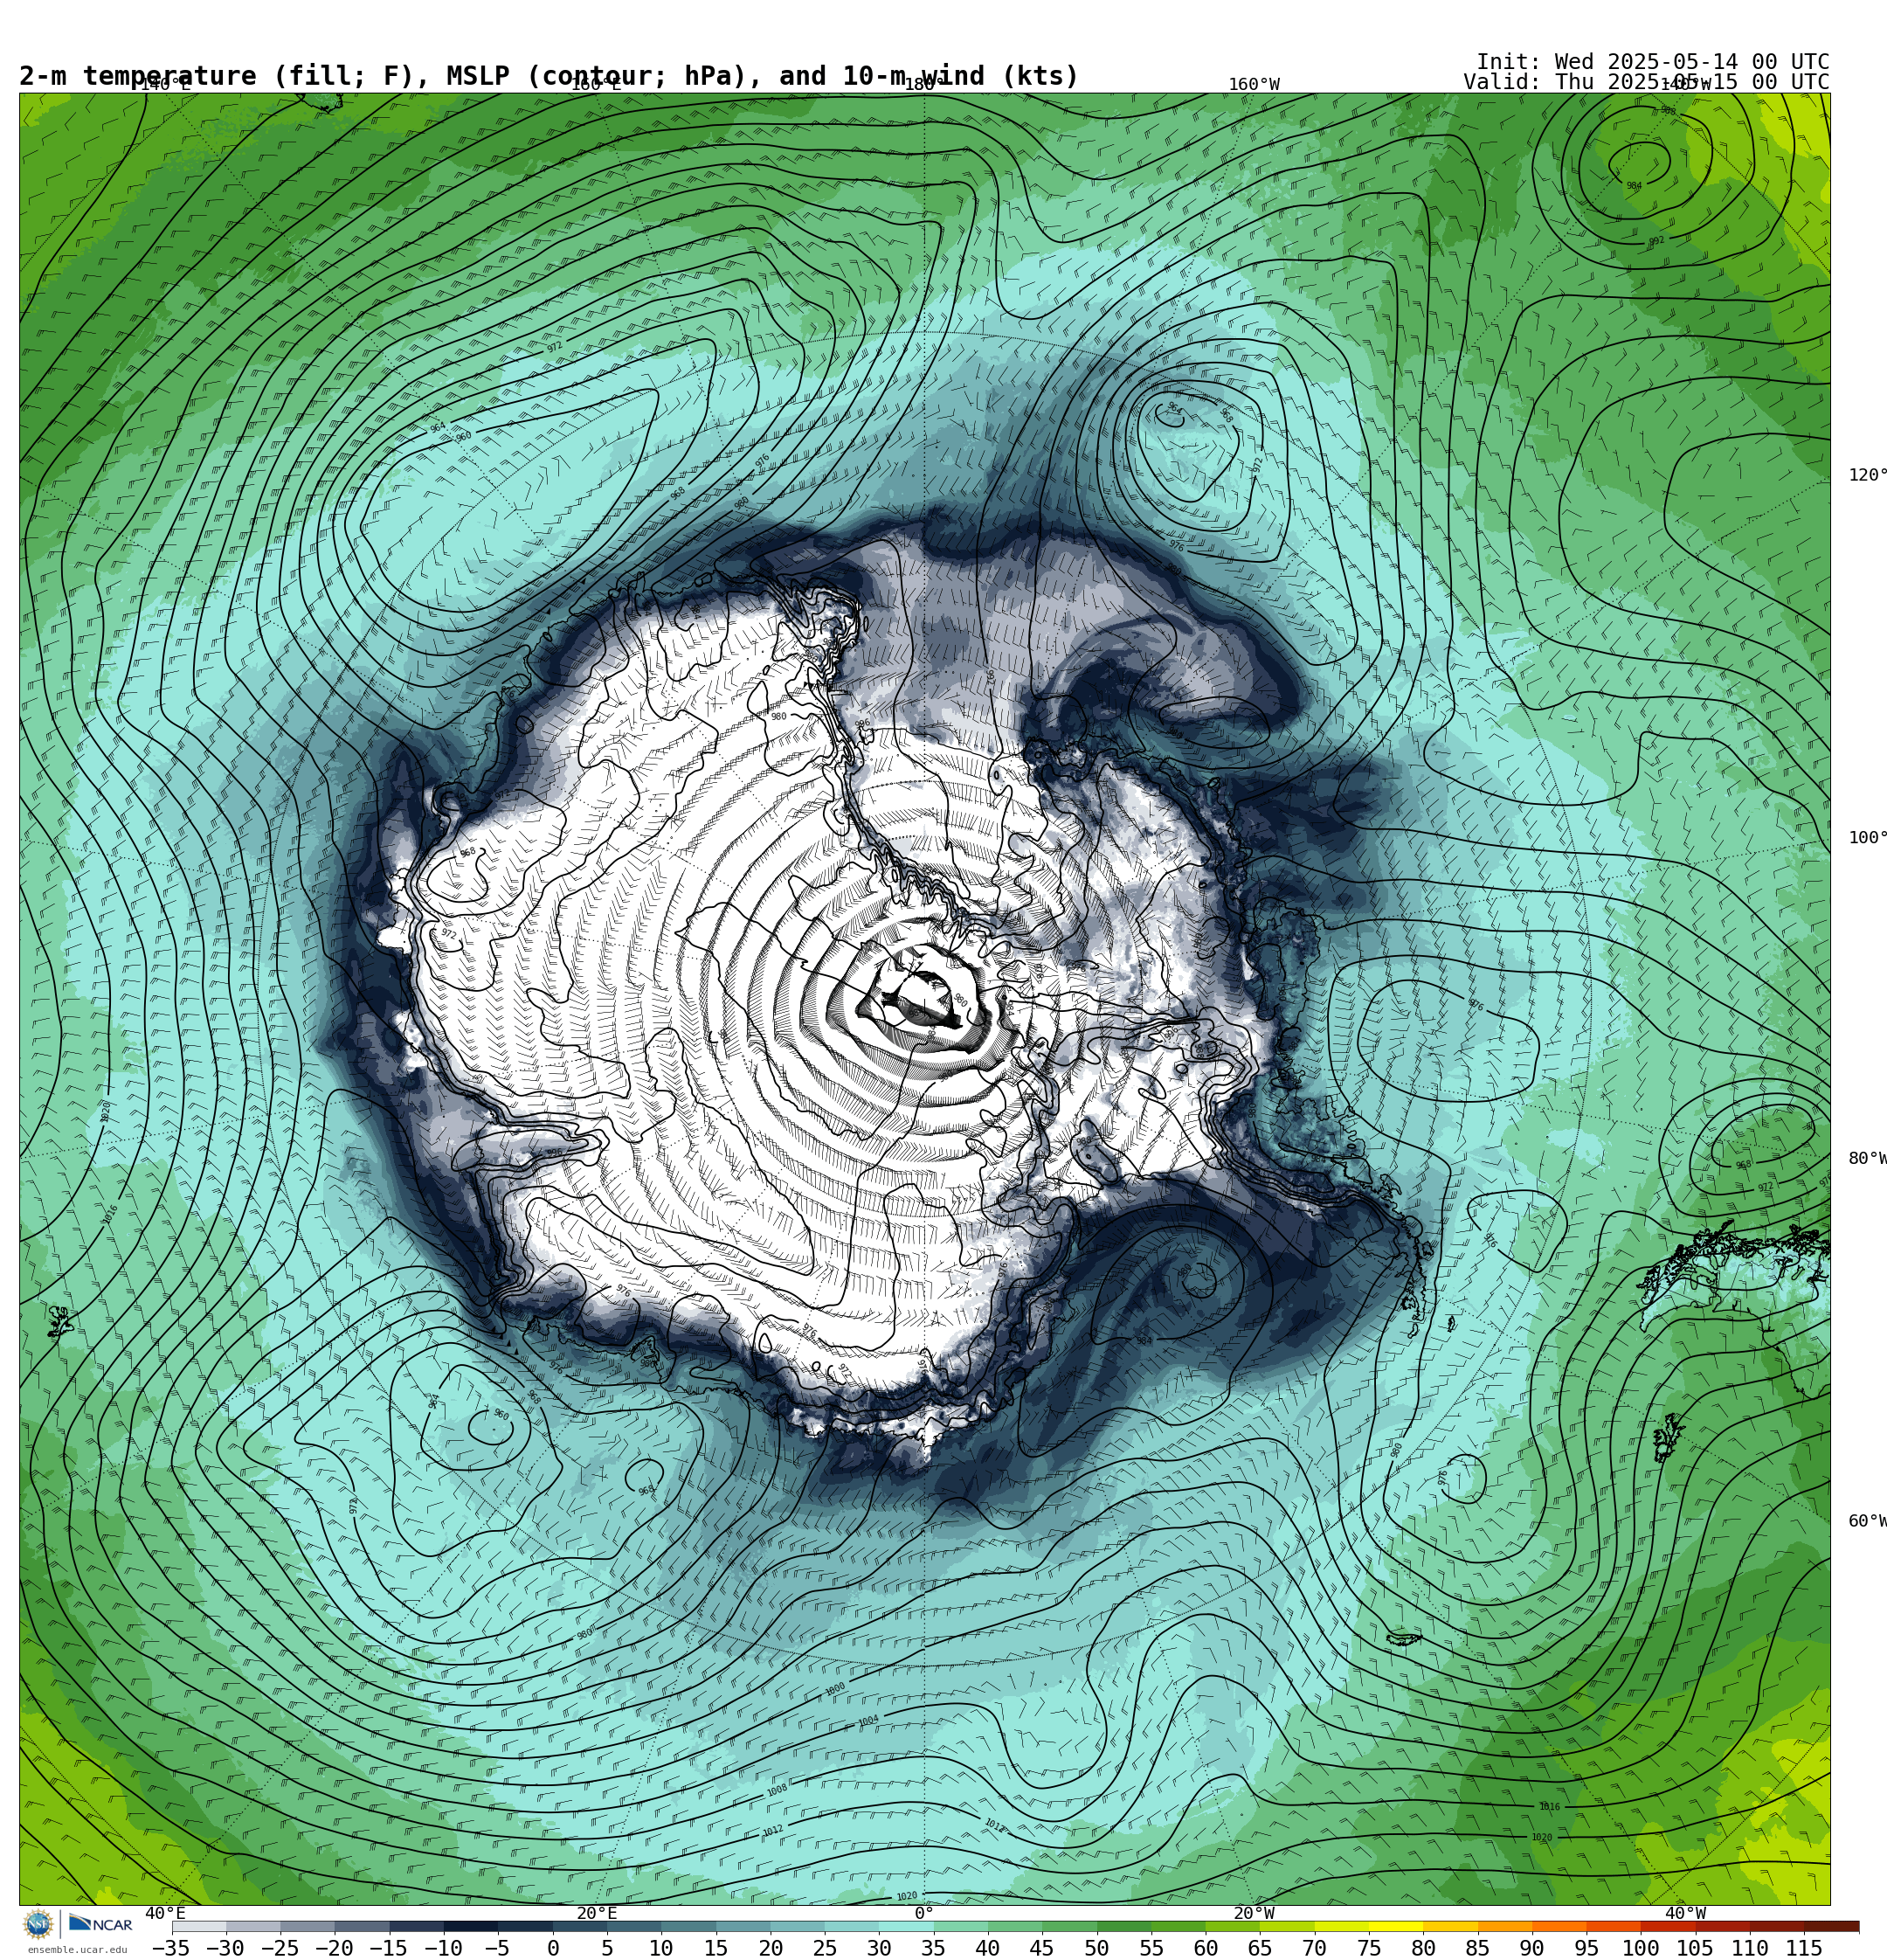
Task: Pick the dark brown swatch right of 115
Action: point(1832,1927)
